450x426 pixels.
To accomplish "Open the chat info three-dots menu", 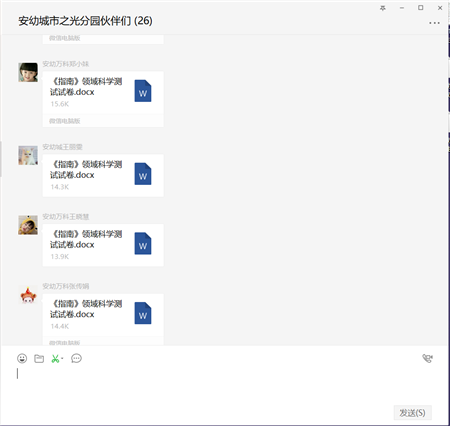I will point(434,23).
